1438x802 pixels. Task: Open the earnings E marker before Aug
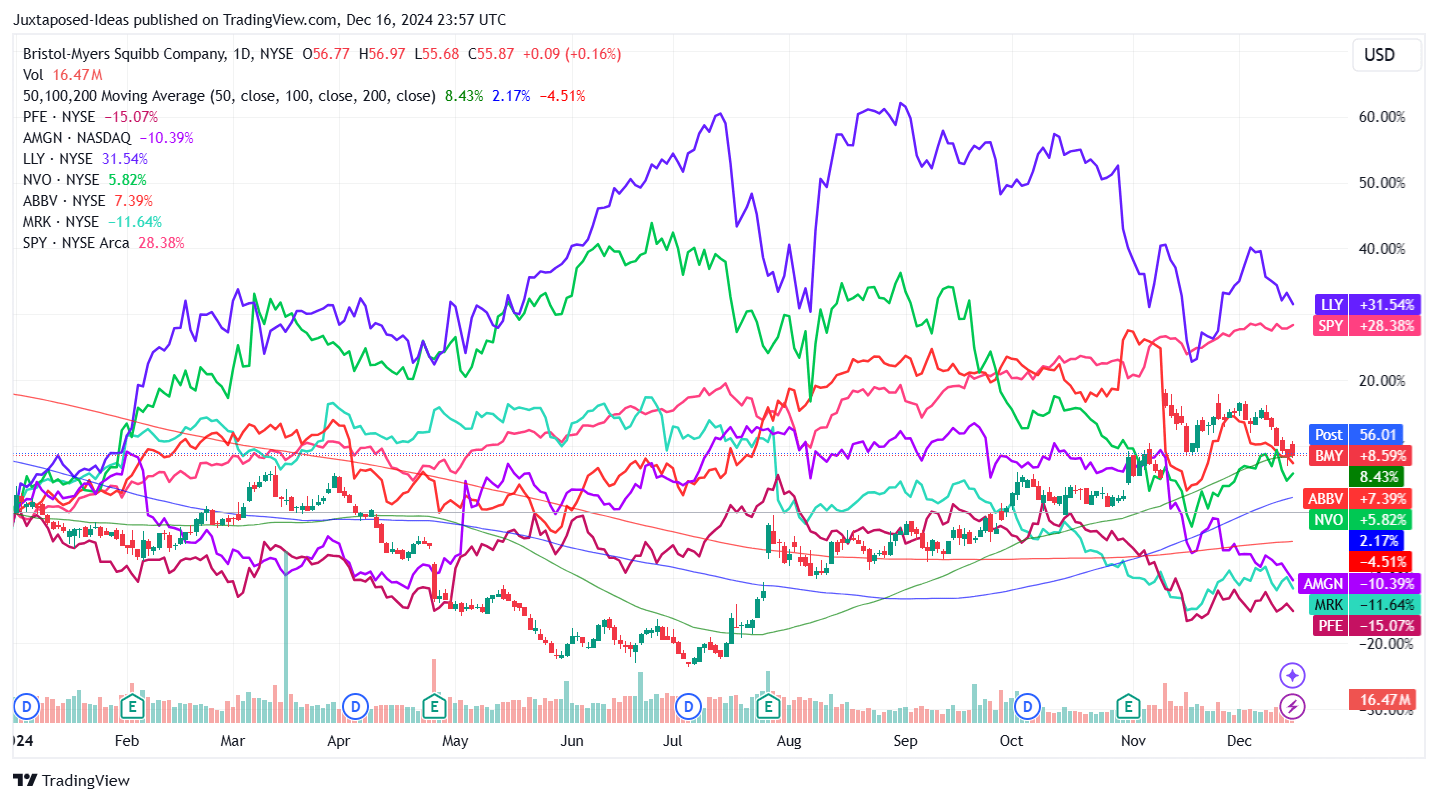(769, 705)
